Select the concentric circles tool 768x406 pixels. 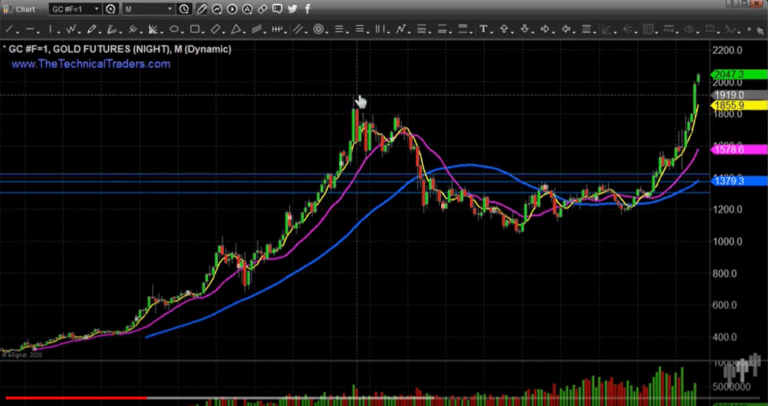coord(318,29)
